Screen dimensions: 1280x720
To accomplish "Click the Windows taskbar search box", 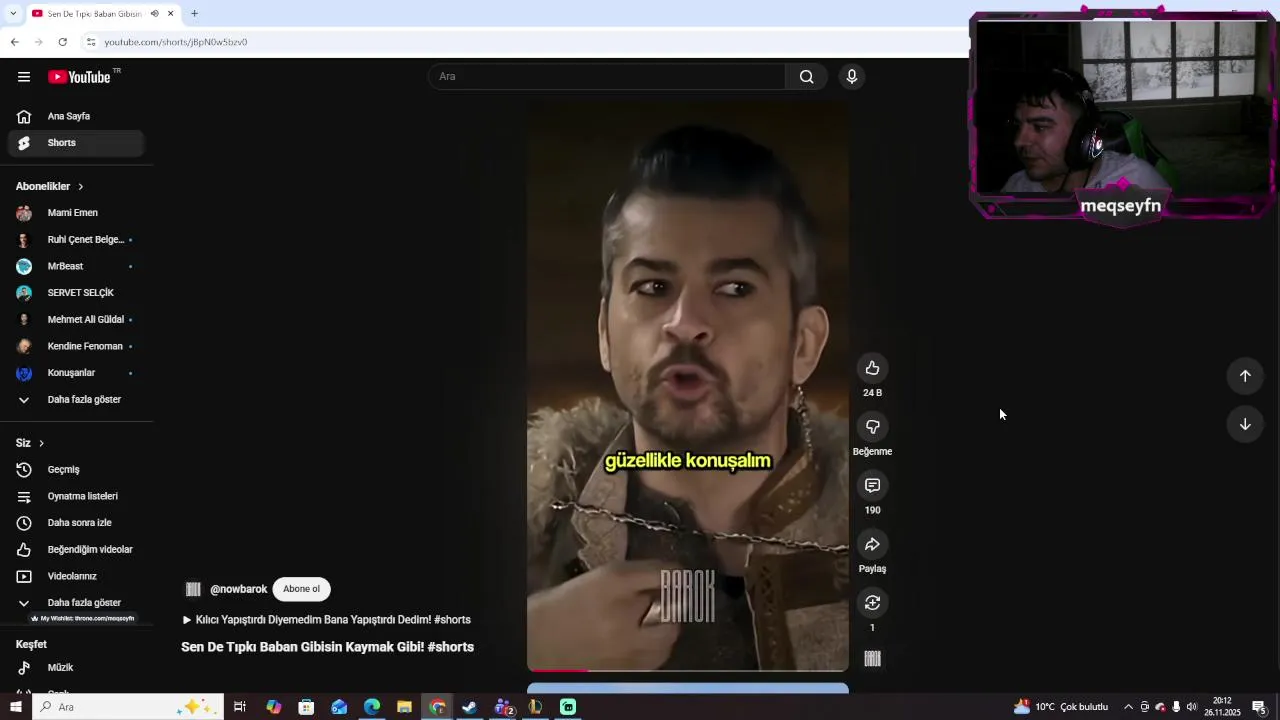I will tap(127, 707).
